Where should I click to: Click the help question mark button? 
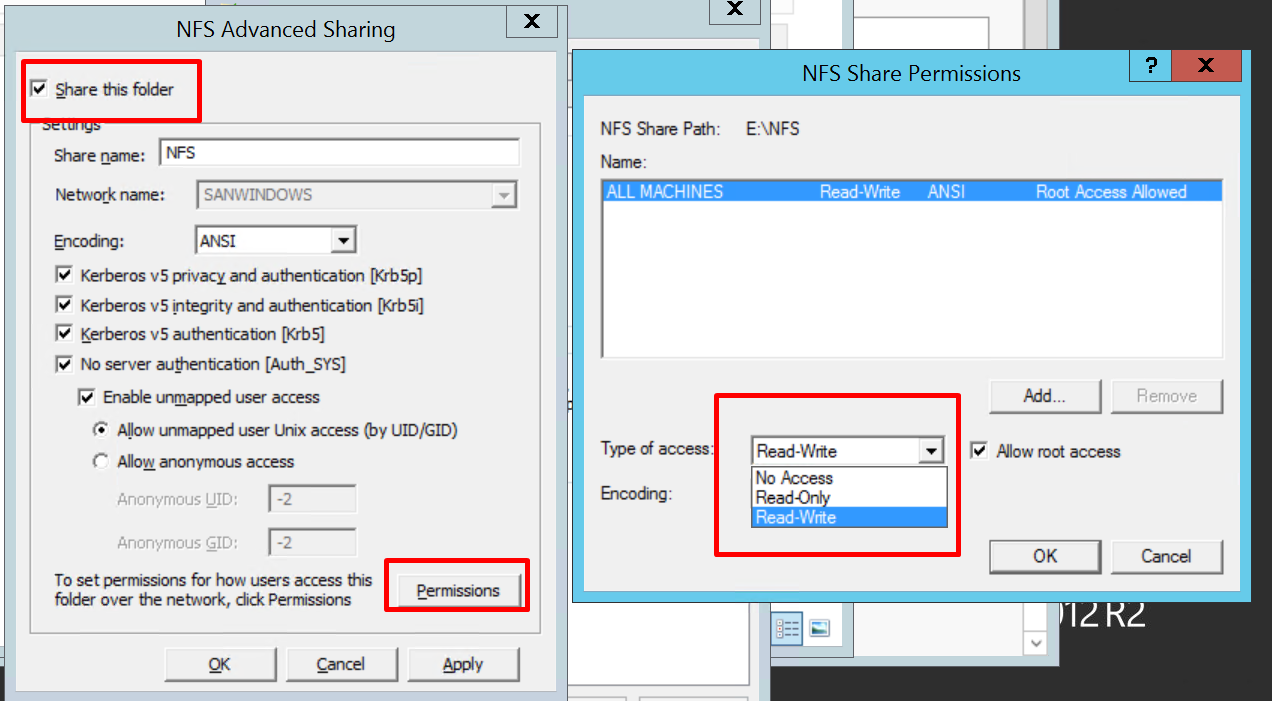[x=1151, y=66]
